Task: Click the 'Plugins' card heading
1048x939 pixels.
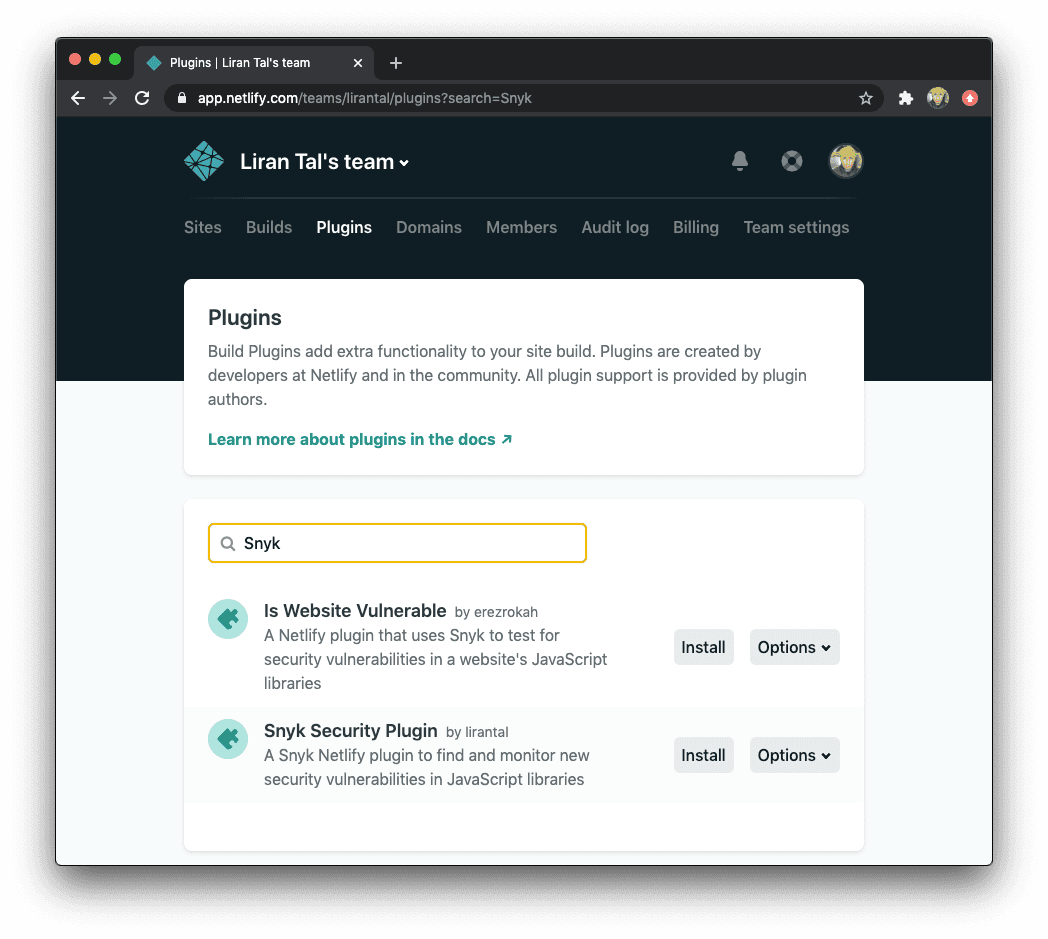Action: (x=245, y=317)
